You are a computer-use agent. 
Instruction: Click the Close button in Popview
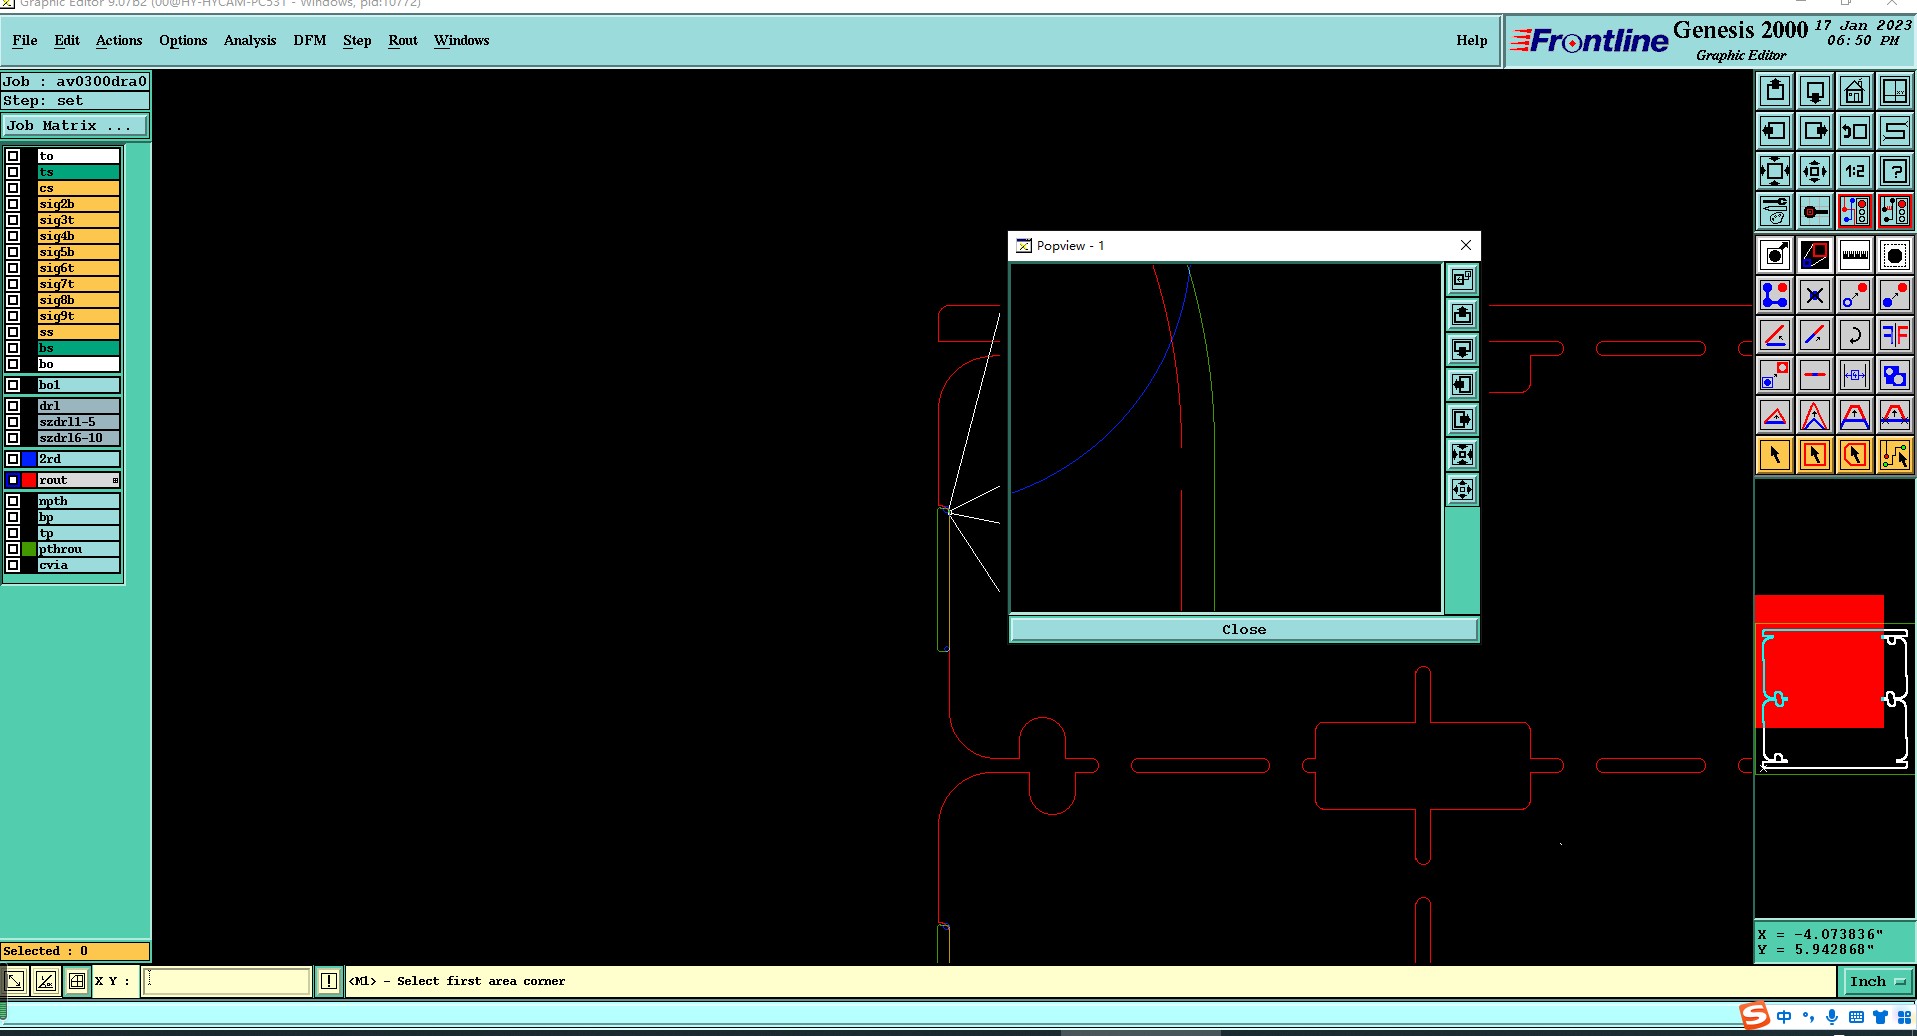[x=1243, y=629]
